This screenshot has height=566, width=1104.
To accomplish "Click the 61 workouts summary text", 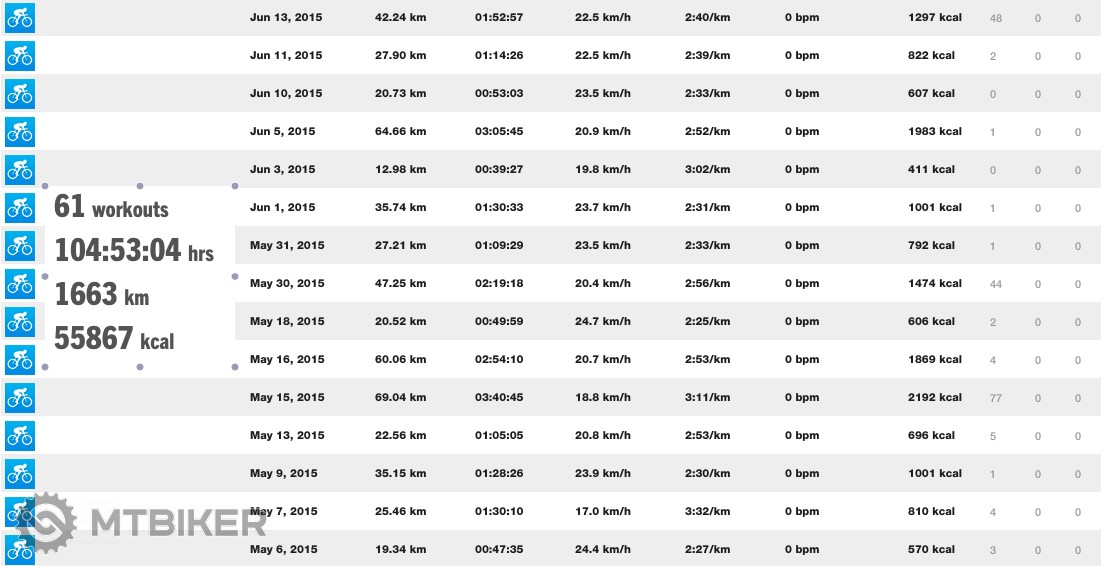I will pos(111,207).
